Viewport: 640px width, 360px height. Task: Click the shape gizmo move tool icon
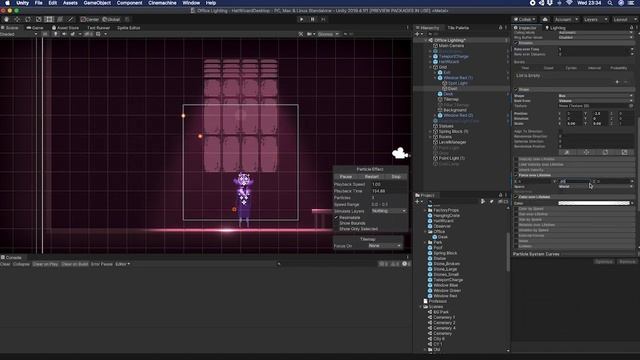[x=586, y=152]
